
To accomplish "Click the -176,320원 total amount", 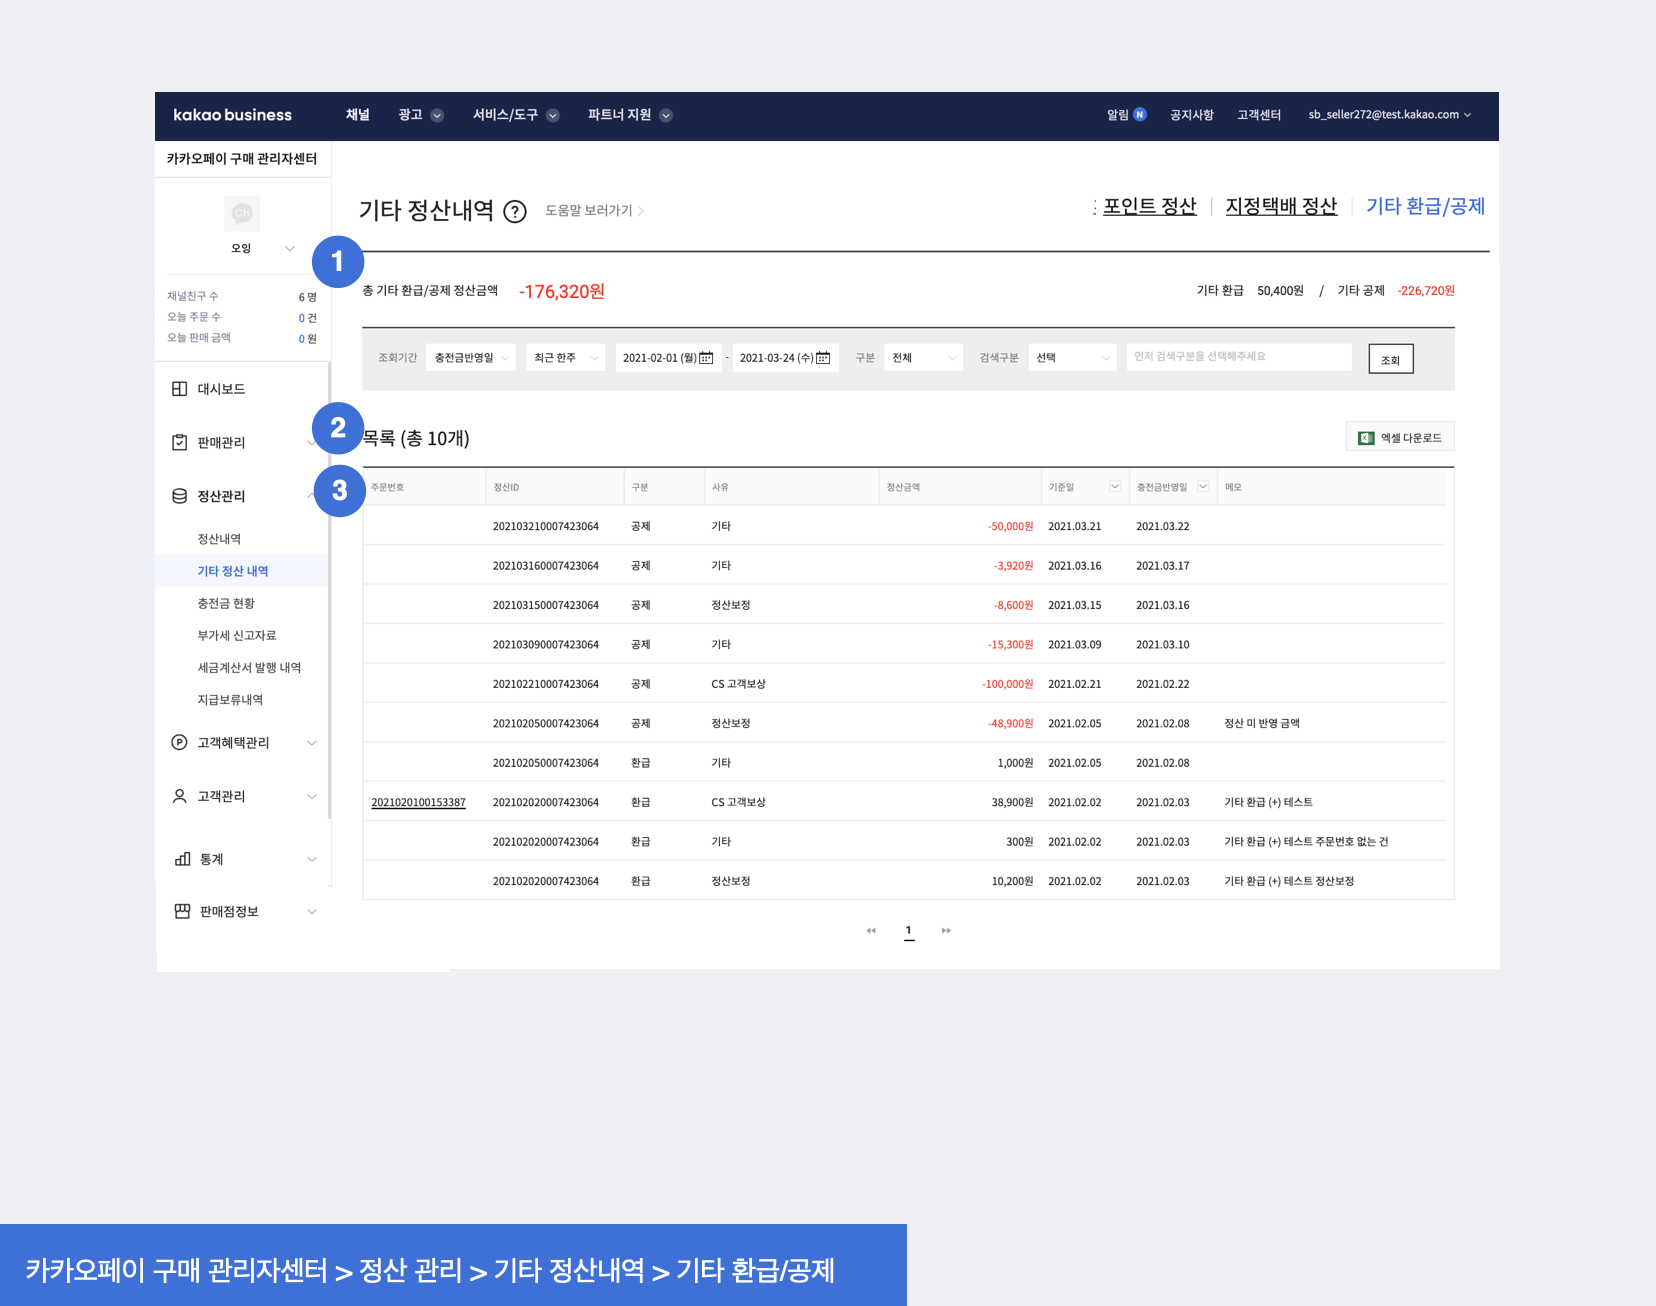I will click(x=562, y=292).
